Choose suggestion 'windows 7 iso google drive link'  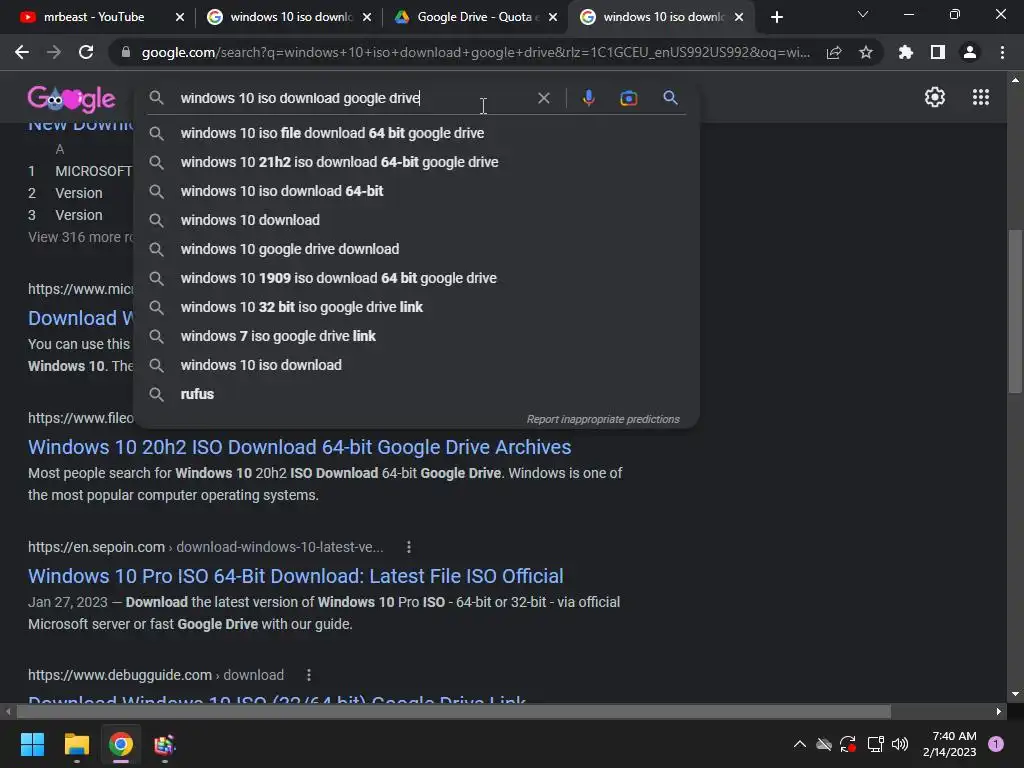(416, 336)
